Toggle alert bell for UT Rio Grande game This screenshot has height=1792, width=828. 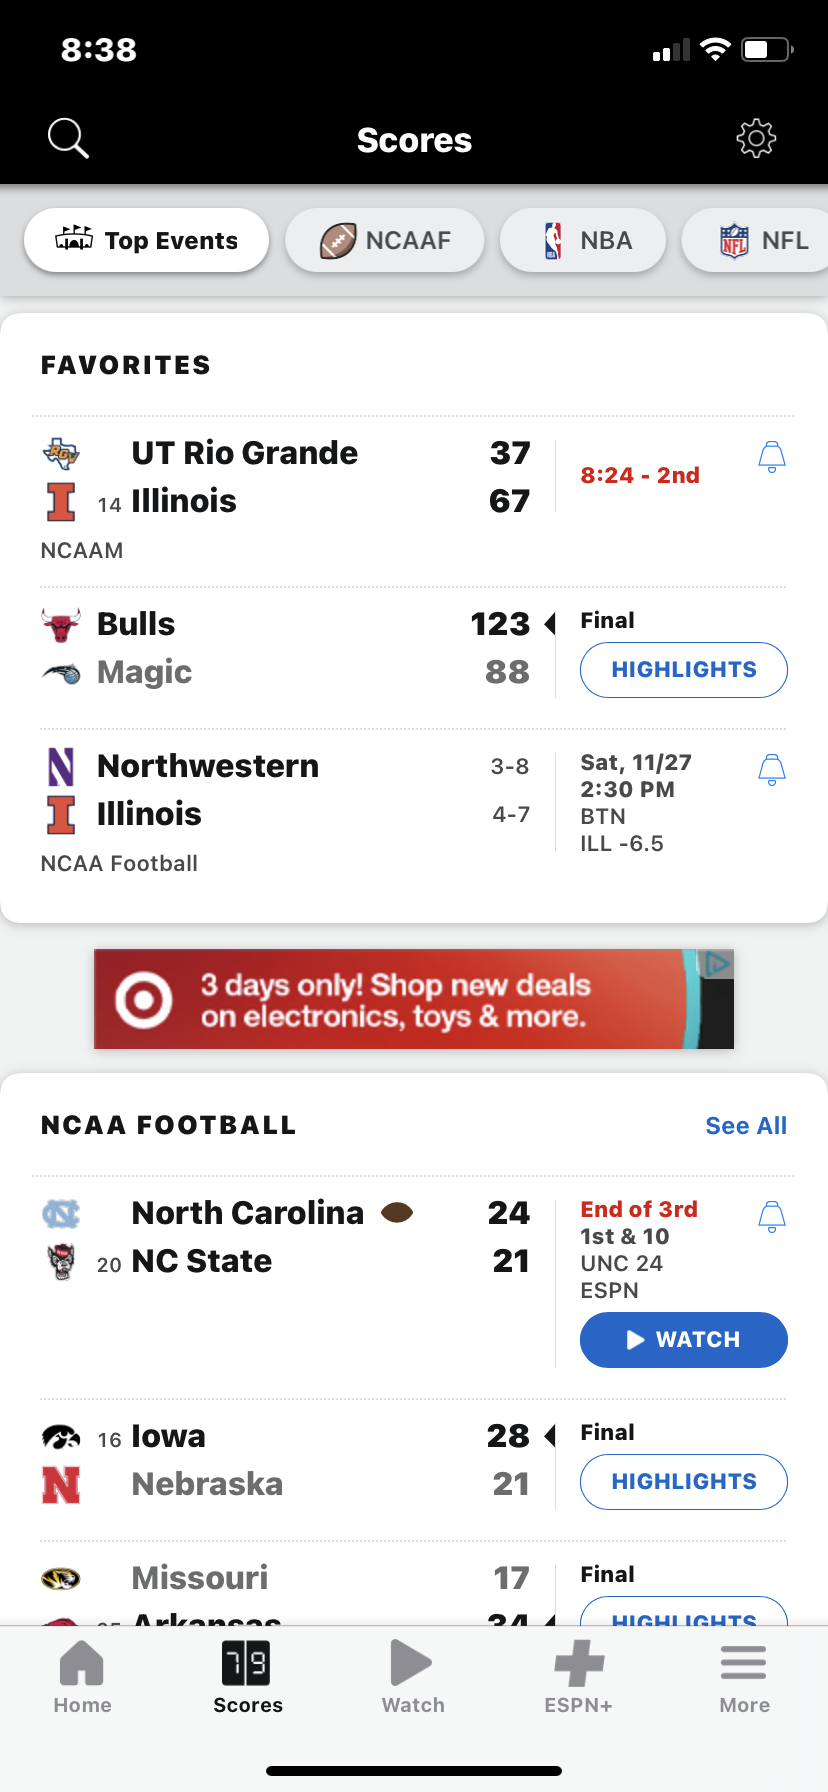(x=772, y=457)
